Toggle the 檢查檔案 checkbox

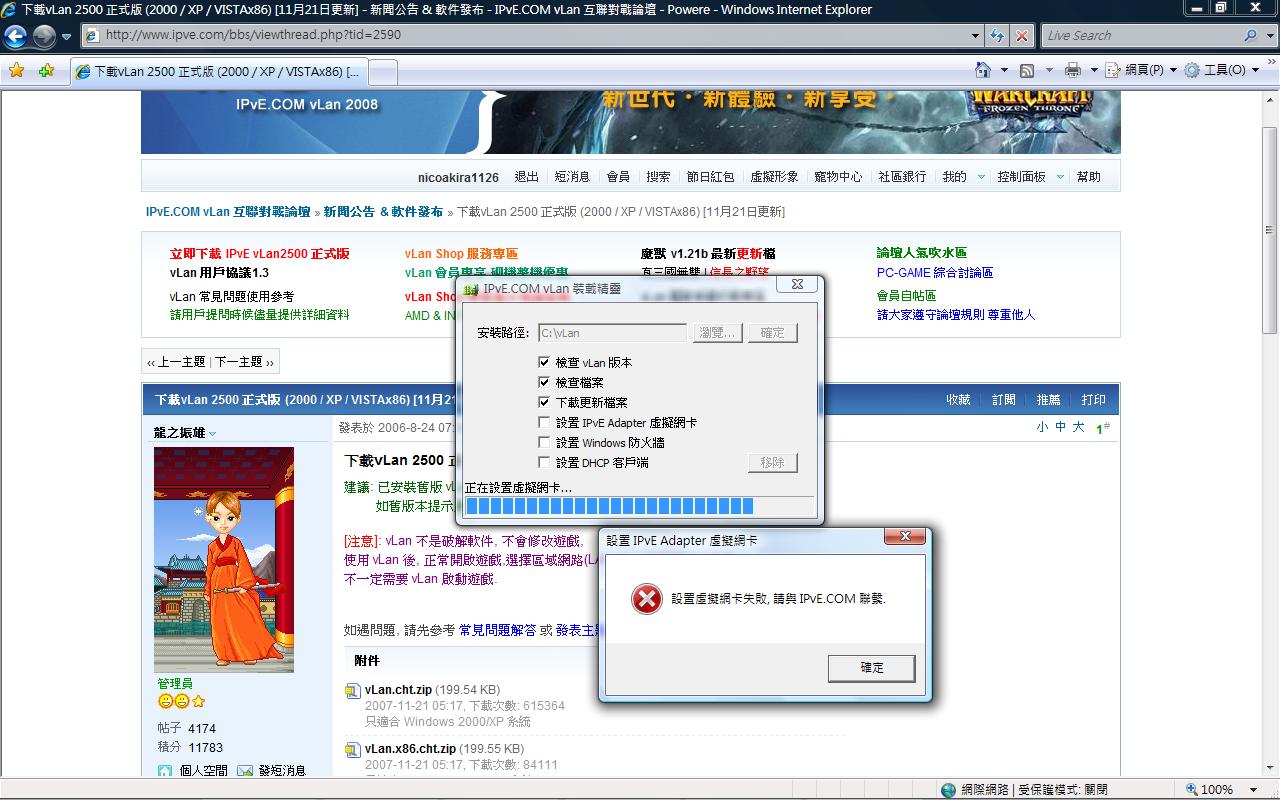pos(544,382)
